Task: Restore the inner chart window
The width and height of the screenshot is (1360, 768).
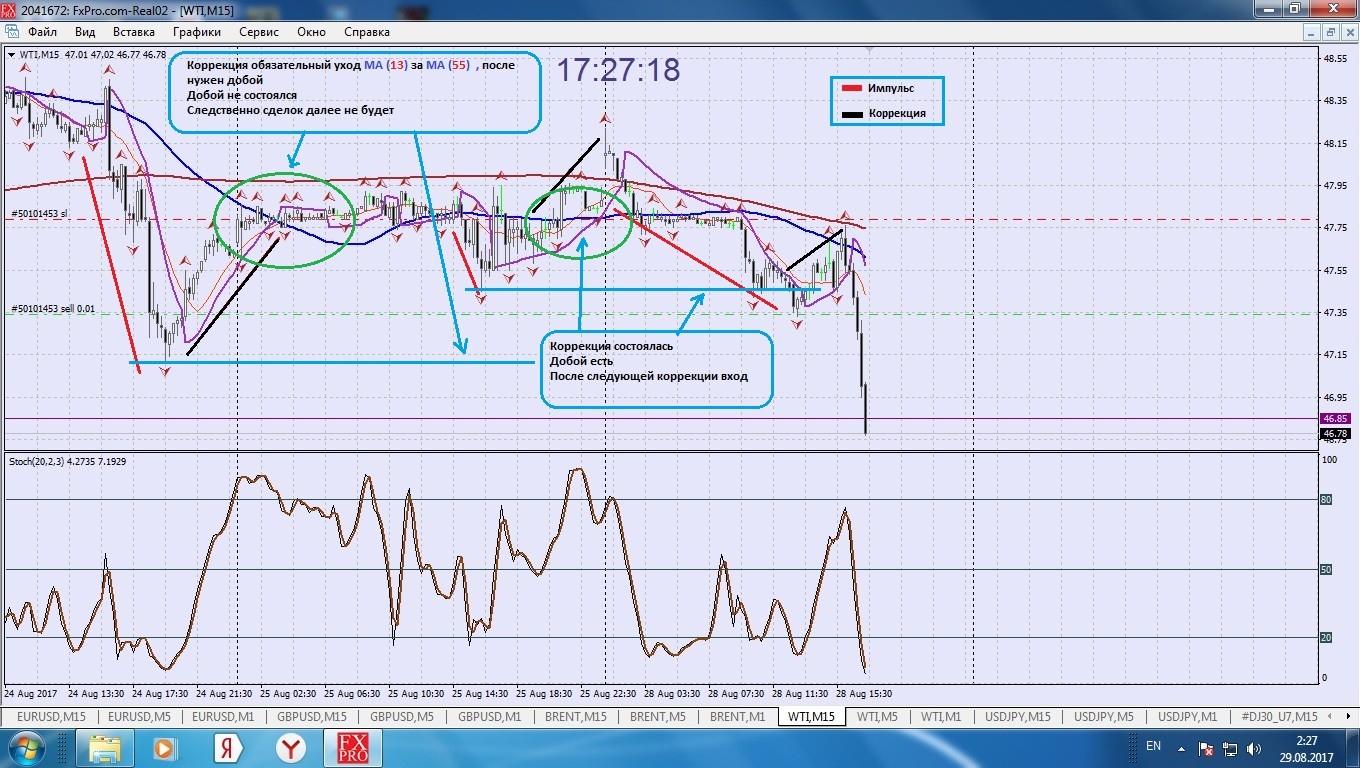Action: pyautogui.click(x=1329, y=32)
